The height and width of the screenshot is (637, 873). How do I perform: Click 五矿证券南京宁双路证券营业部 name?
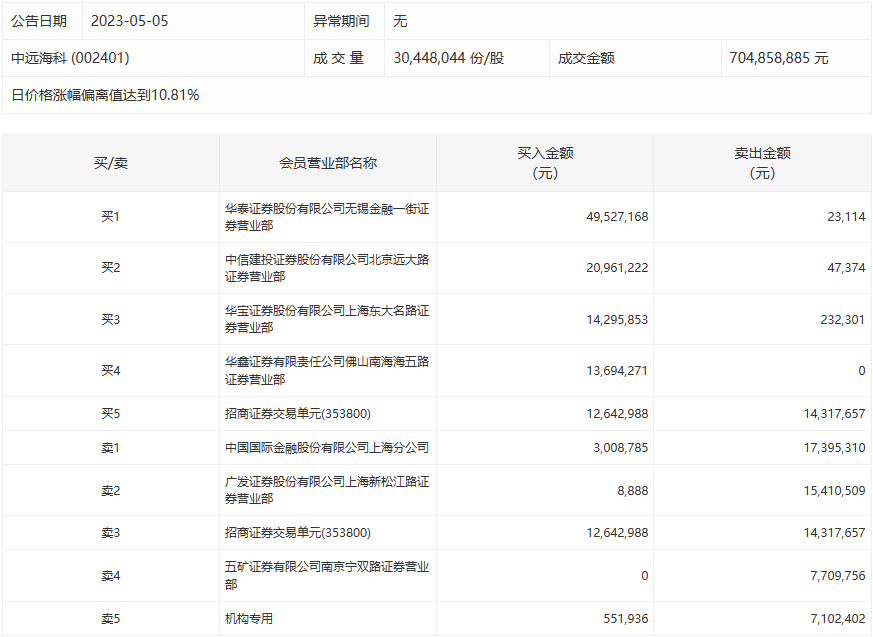[327, 576]
